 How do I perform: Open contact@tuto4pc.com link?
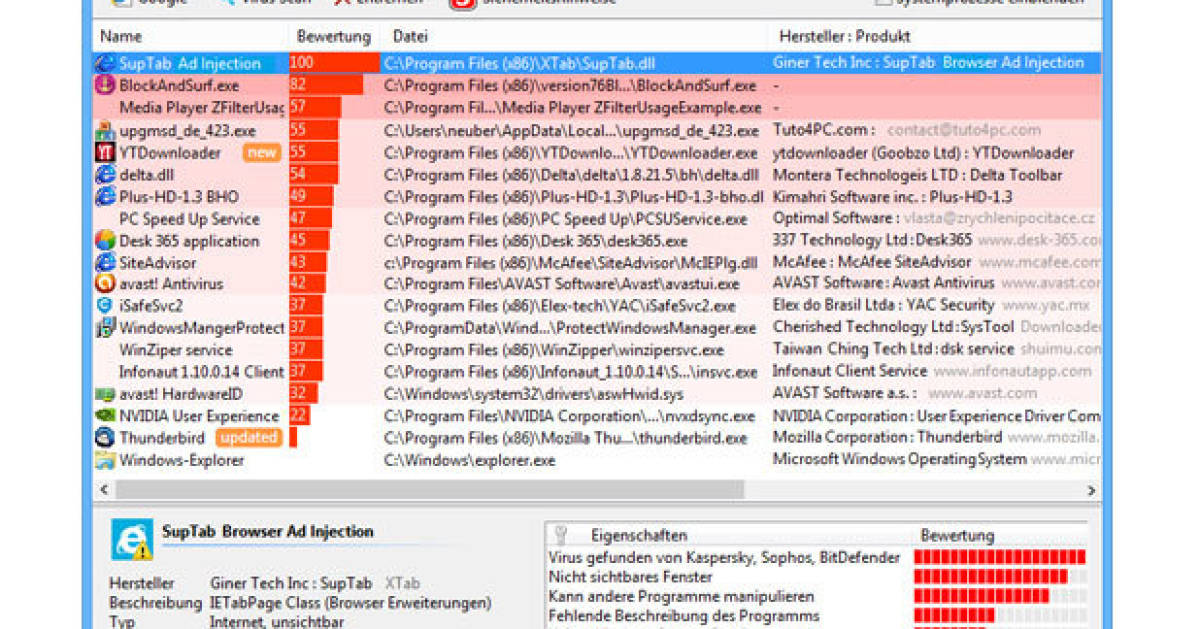[963, 131]
